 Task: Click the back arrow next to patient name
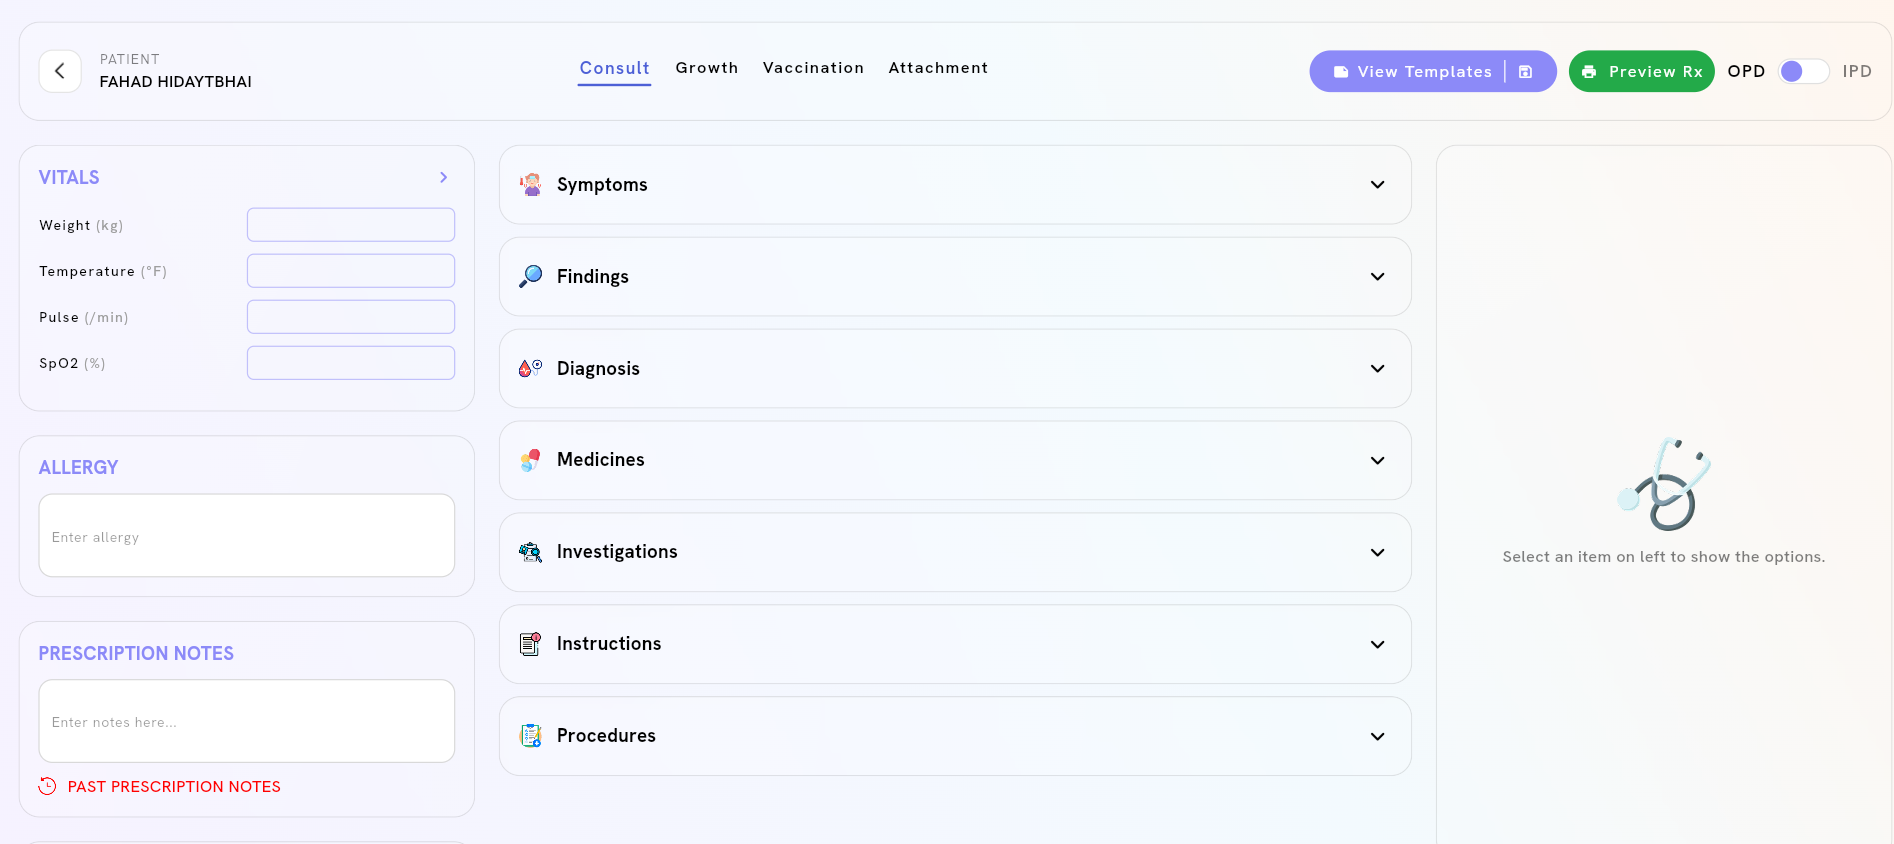(60, 71)
